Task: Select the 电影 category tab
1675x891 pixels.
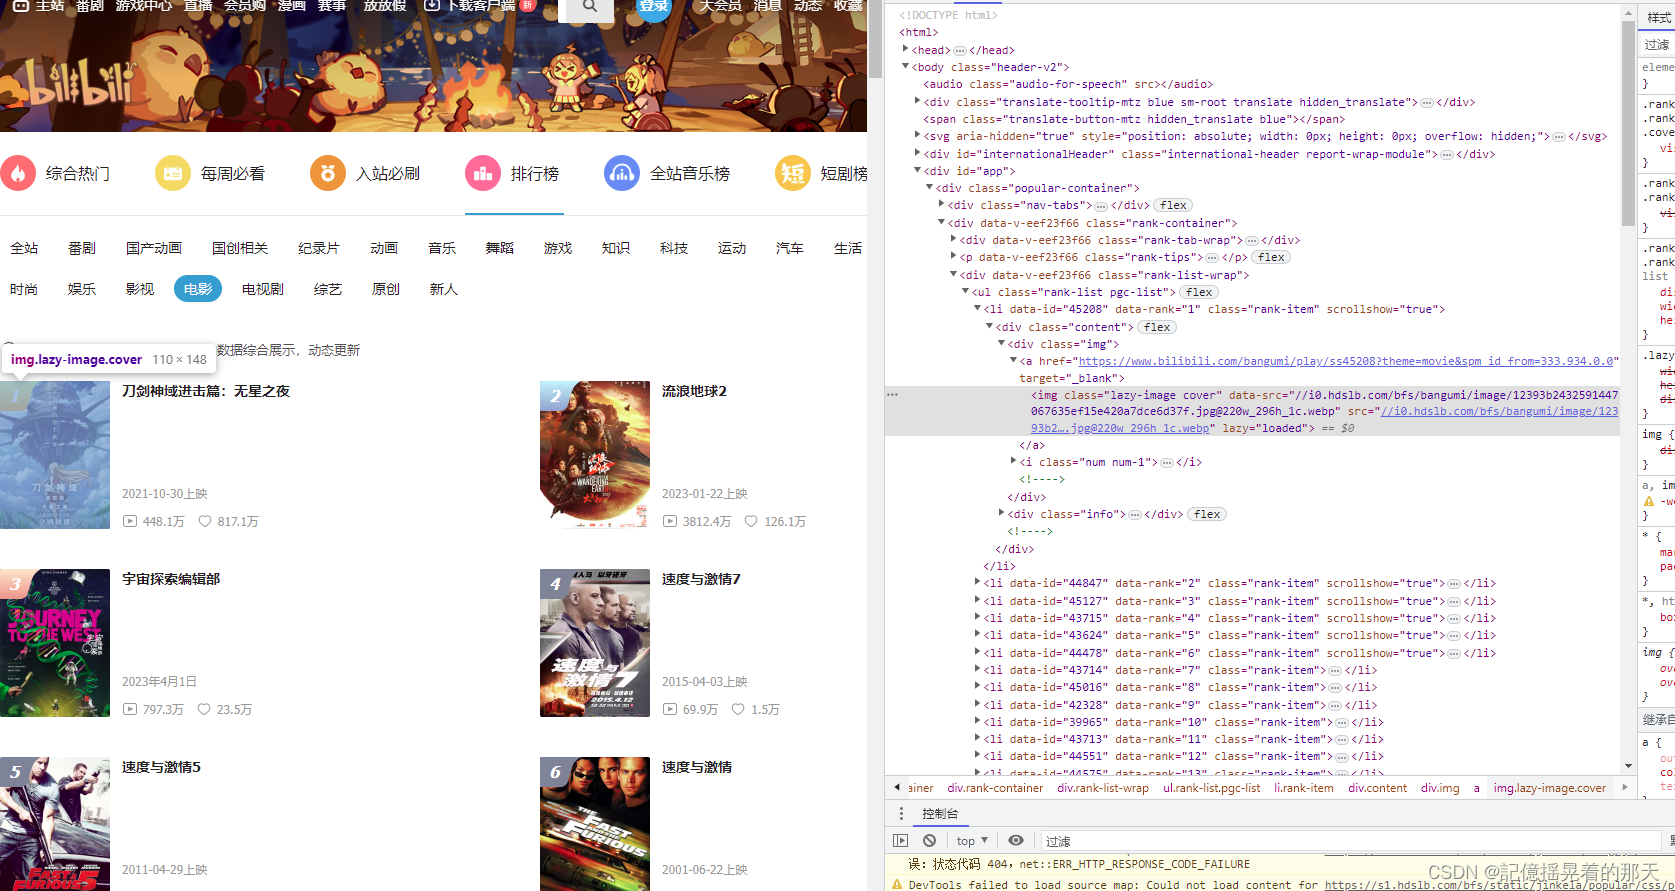Action: point(198,289)
